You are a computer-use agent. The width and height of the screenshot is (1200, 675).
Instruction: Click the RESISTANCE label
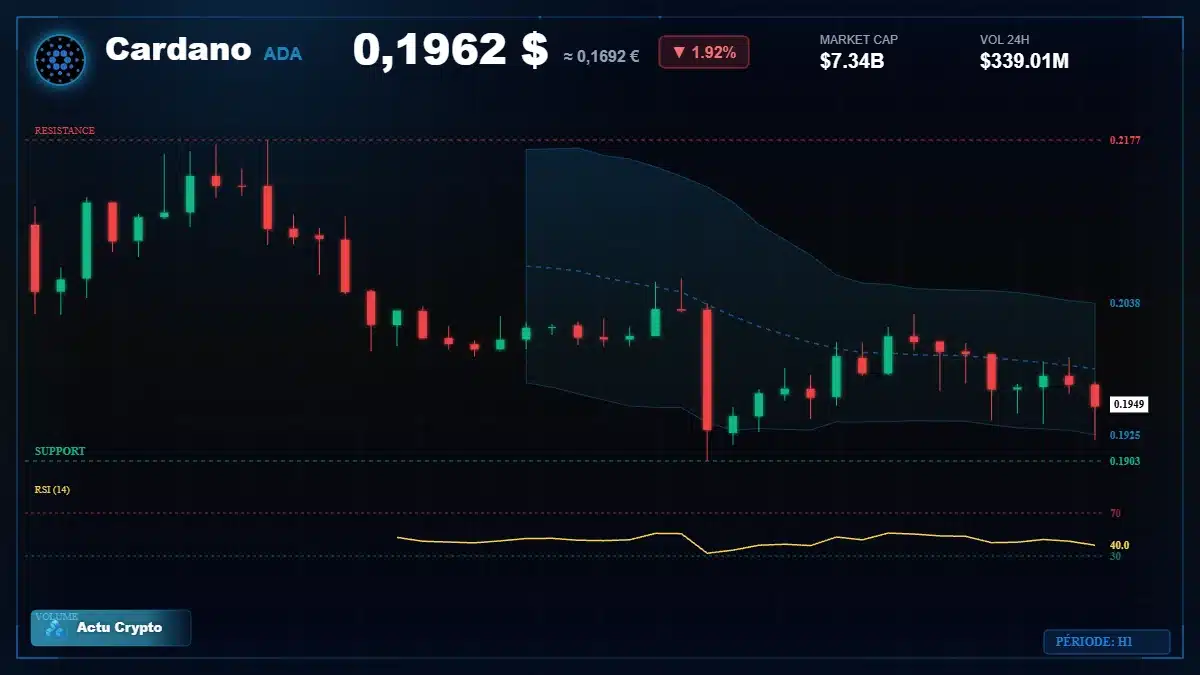pyautogui.click(x=65, y=131)
